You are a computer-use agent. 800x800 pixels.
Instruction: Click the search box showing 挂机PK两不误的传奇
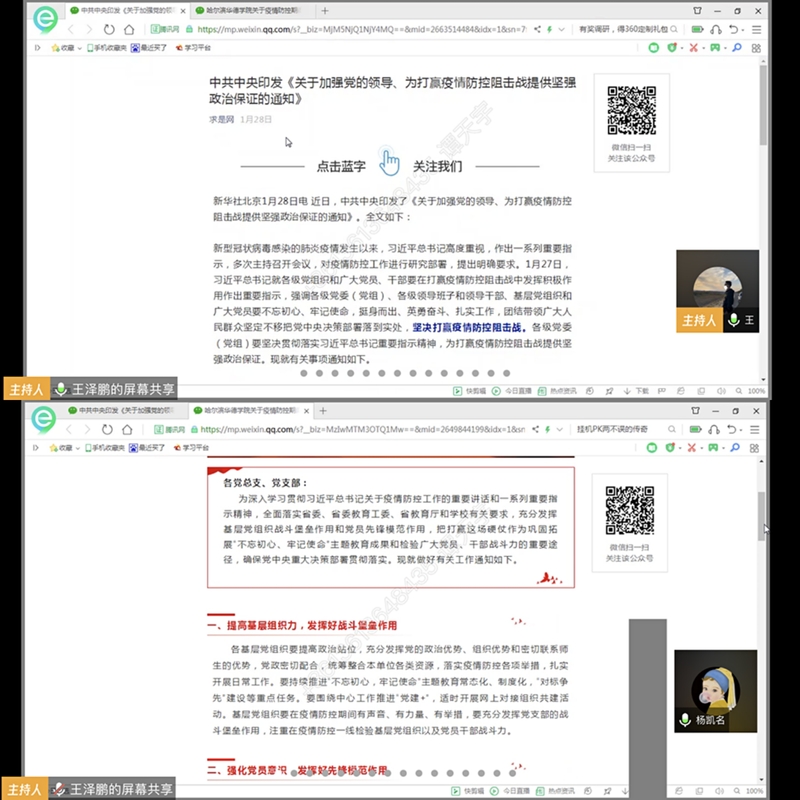pos(615,428)
